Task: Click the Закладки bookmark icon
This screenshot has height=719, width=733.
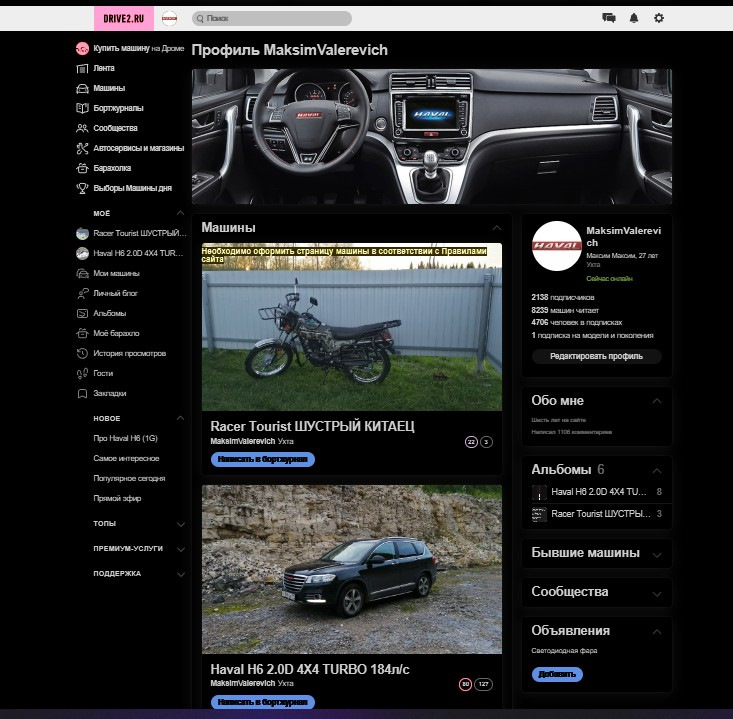Action: pos(82,394)
